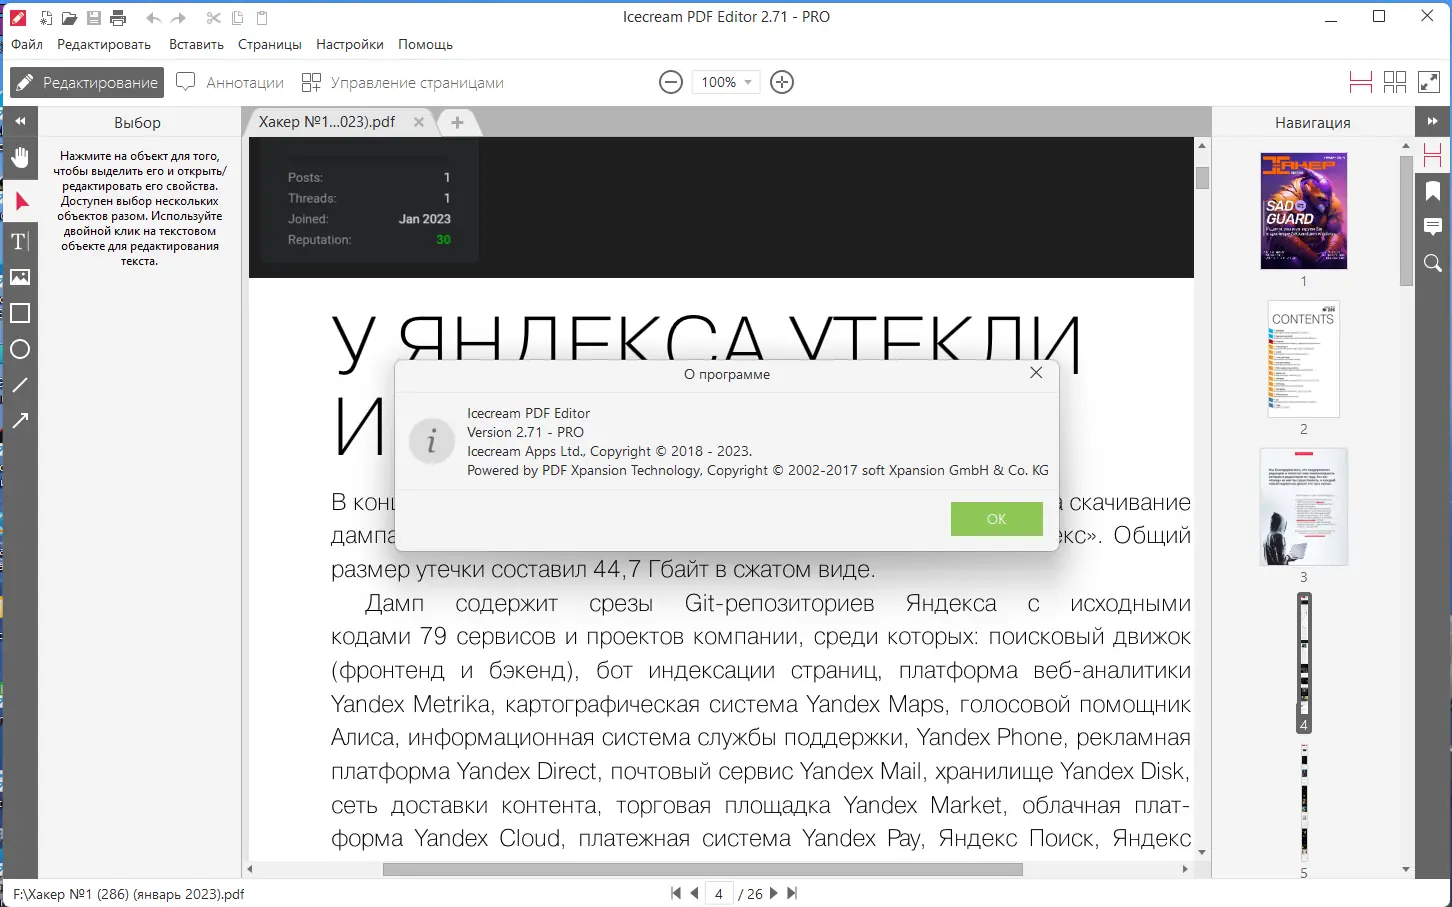Select the Hand tool

(x=20, y=157)
